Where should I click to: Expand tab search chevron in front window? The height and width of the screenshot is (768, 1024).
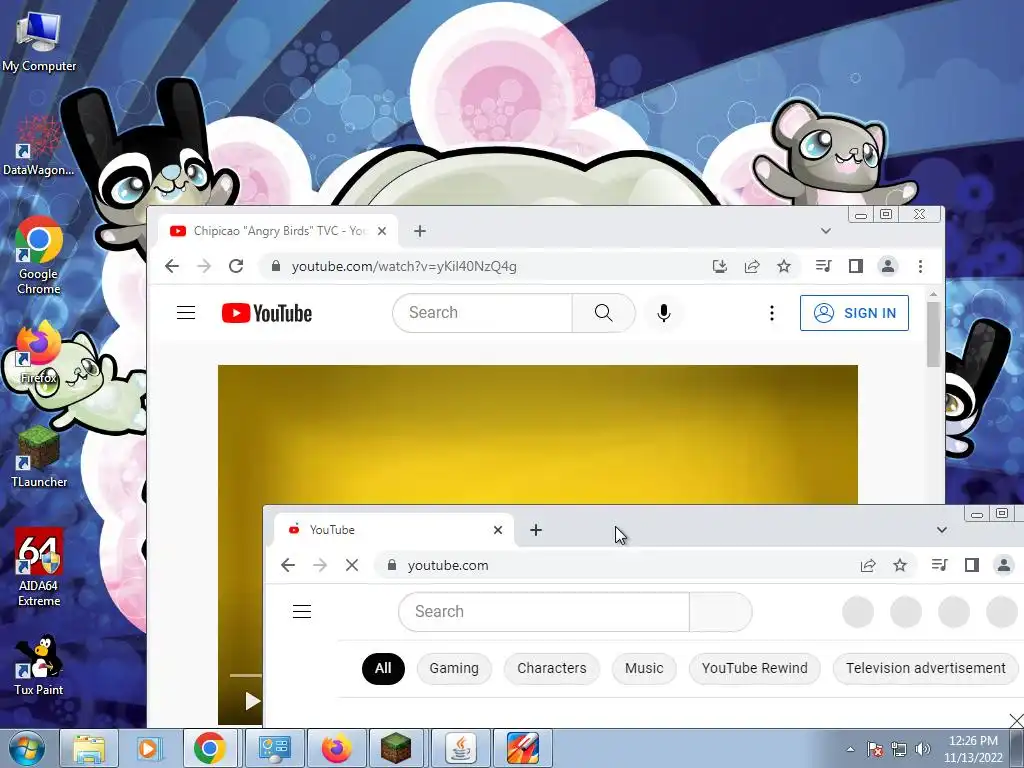pos(941,530)
